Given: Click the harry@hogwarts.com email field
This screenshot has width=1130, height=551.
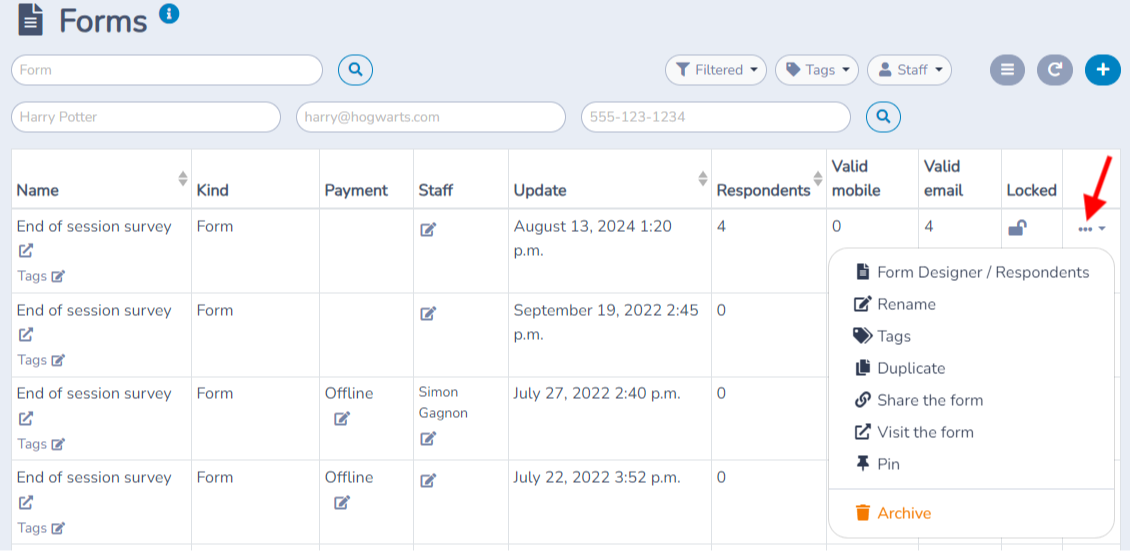Looking at the screenshot, I should pyautogui.click(x=430, y=117).
